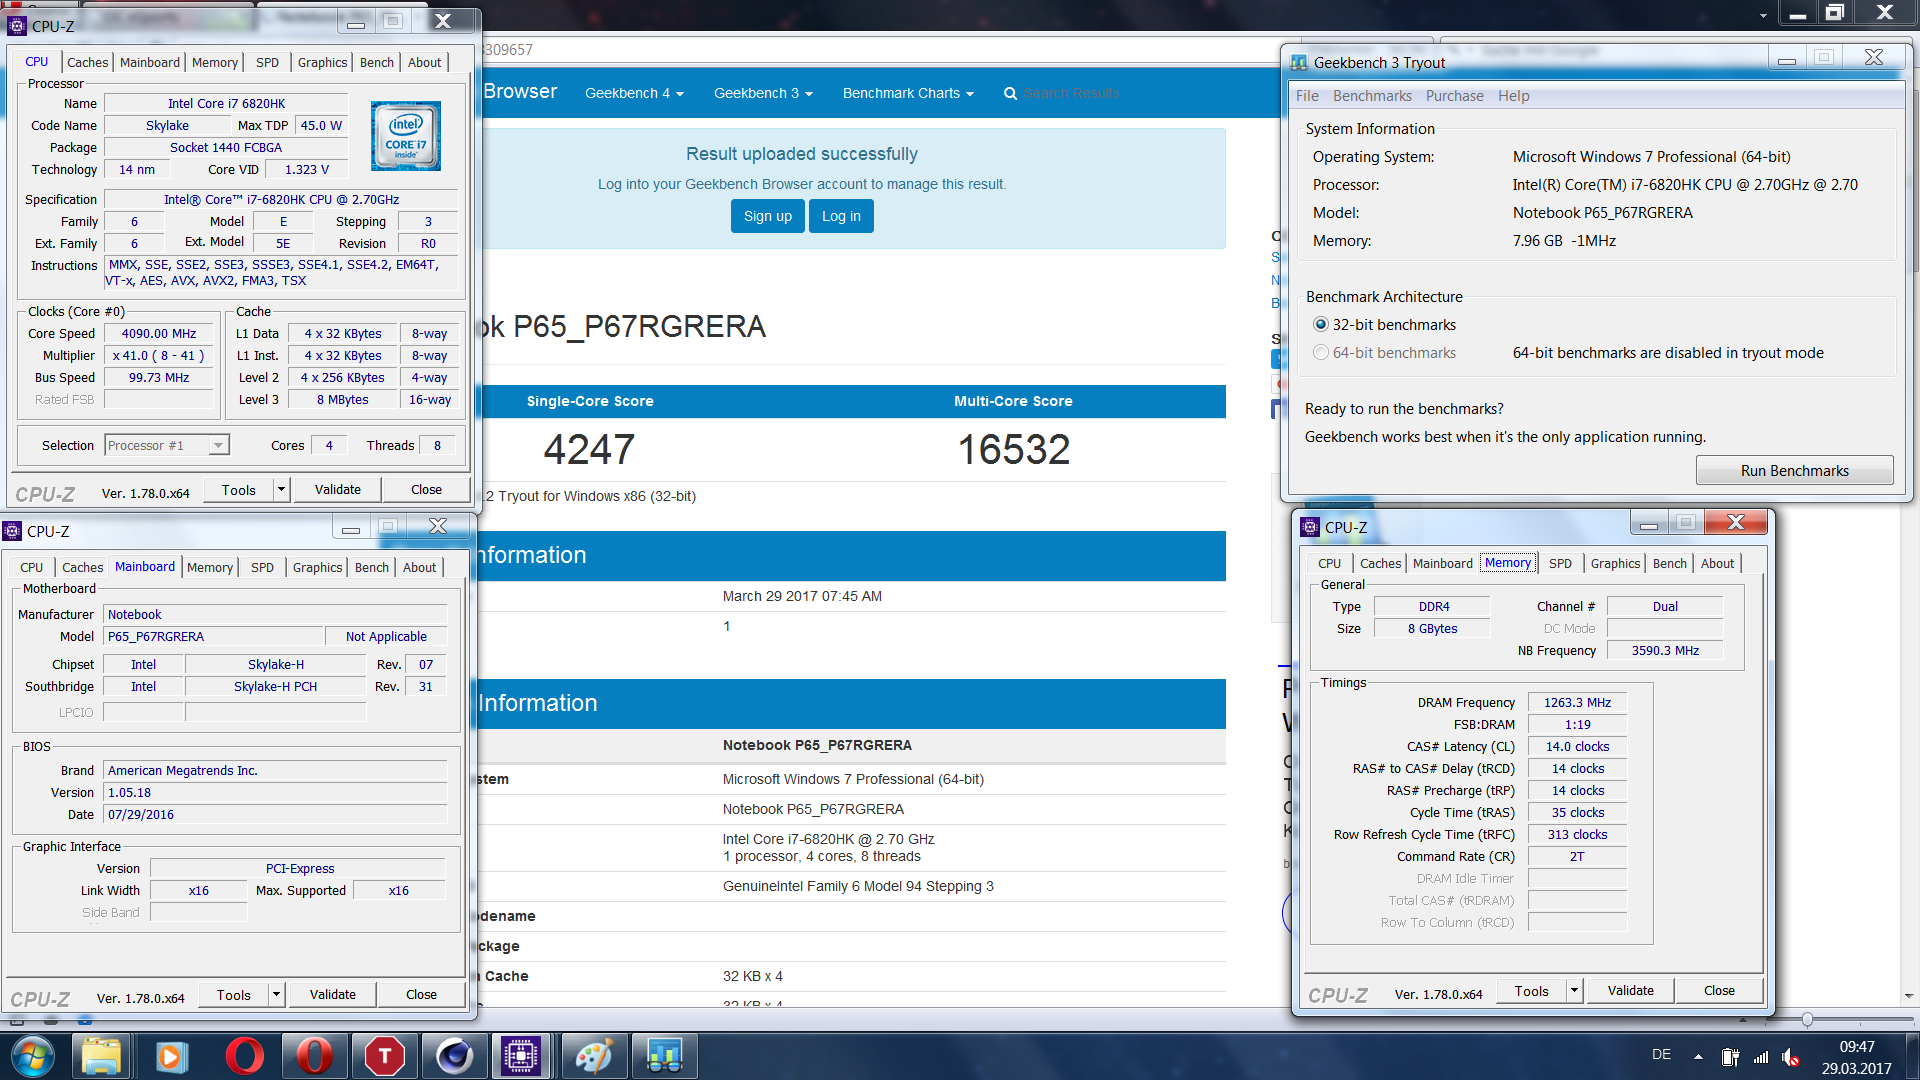
Task: Focus the Search Results input field
Action: [1071, 93]
